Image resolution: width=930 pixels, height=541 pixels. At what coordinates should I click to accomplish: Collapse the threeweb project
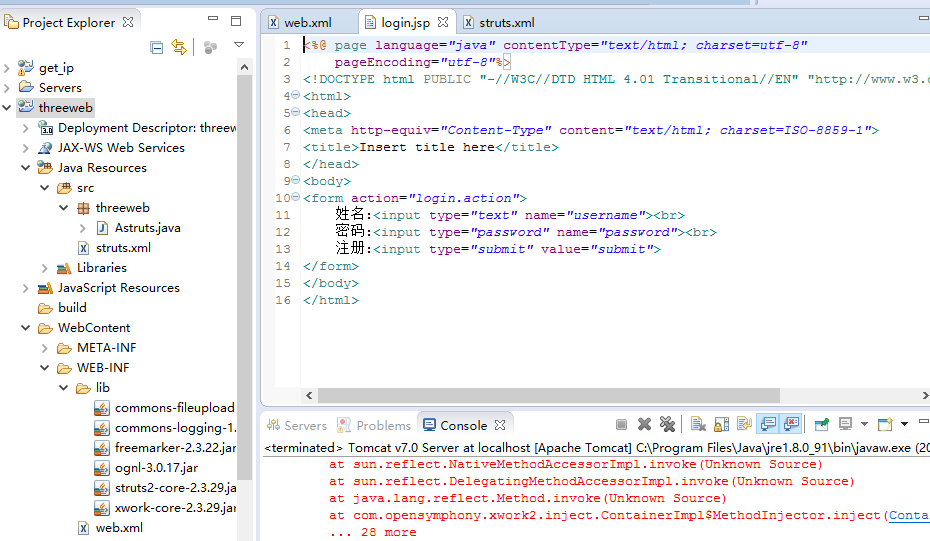pos(7,108)
